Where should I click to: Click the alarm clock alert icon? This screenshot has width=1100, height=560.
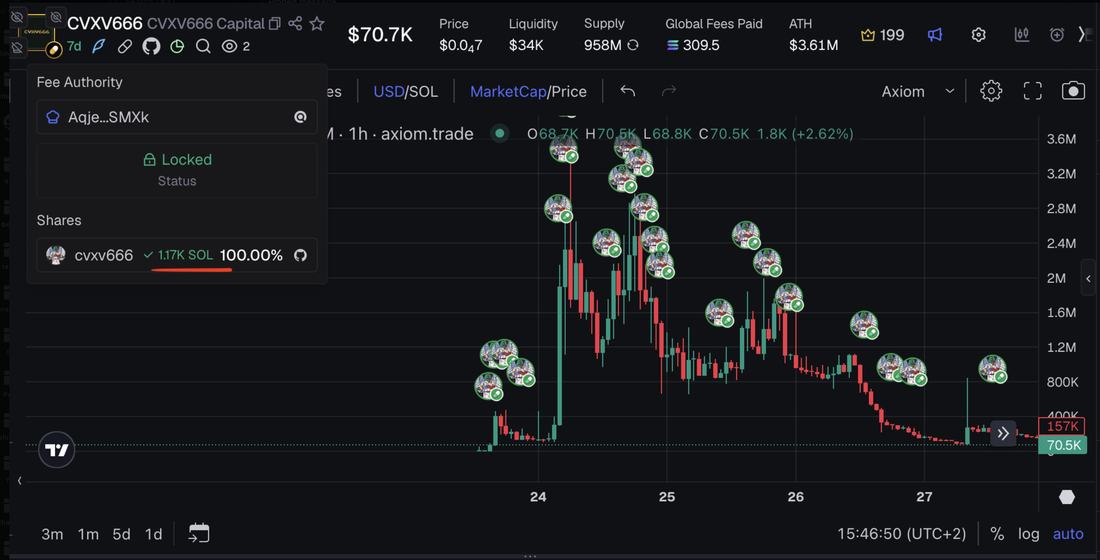coord(1057,35)
